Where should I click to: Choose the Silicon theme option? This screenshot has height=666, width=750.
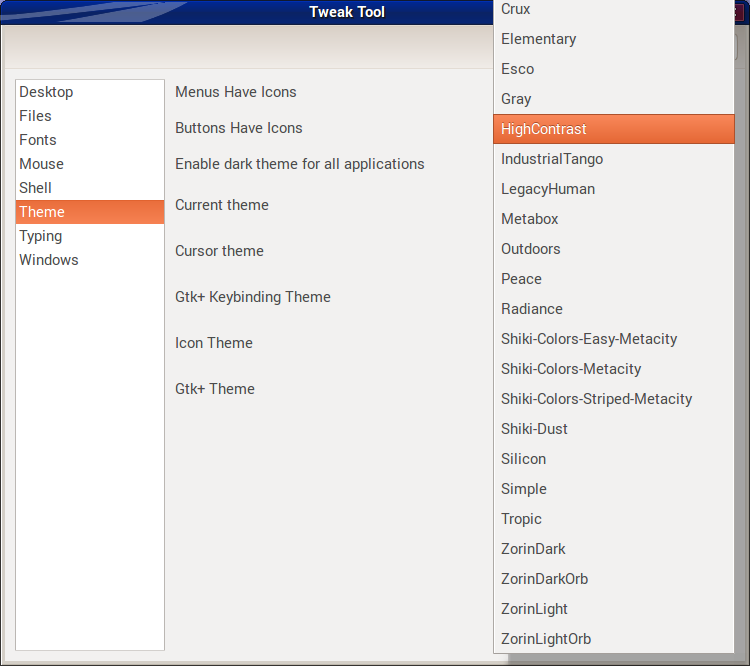pyautogui.click(x=523, y=459)
